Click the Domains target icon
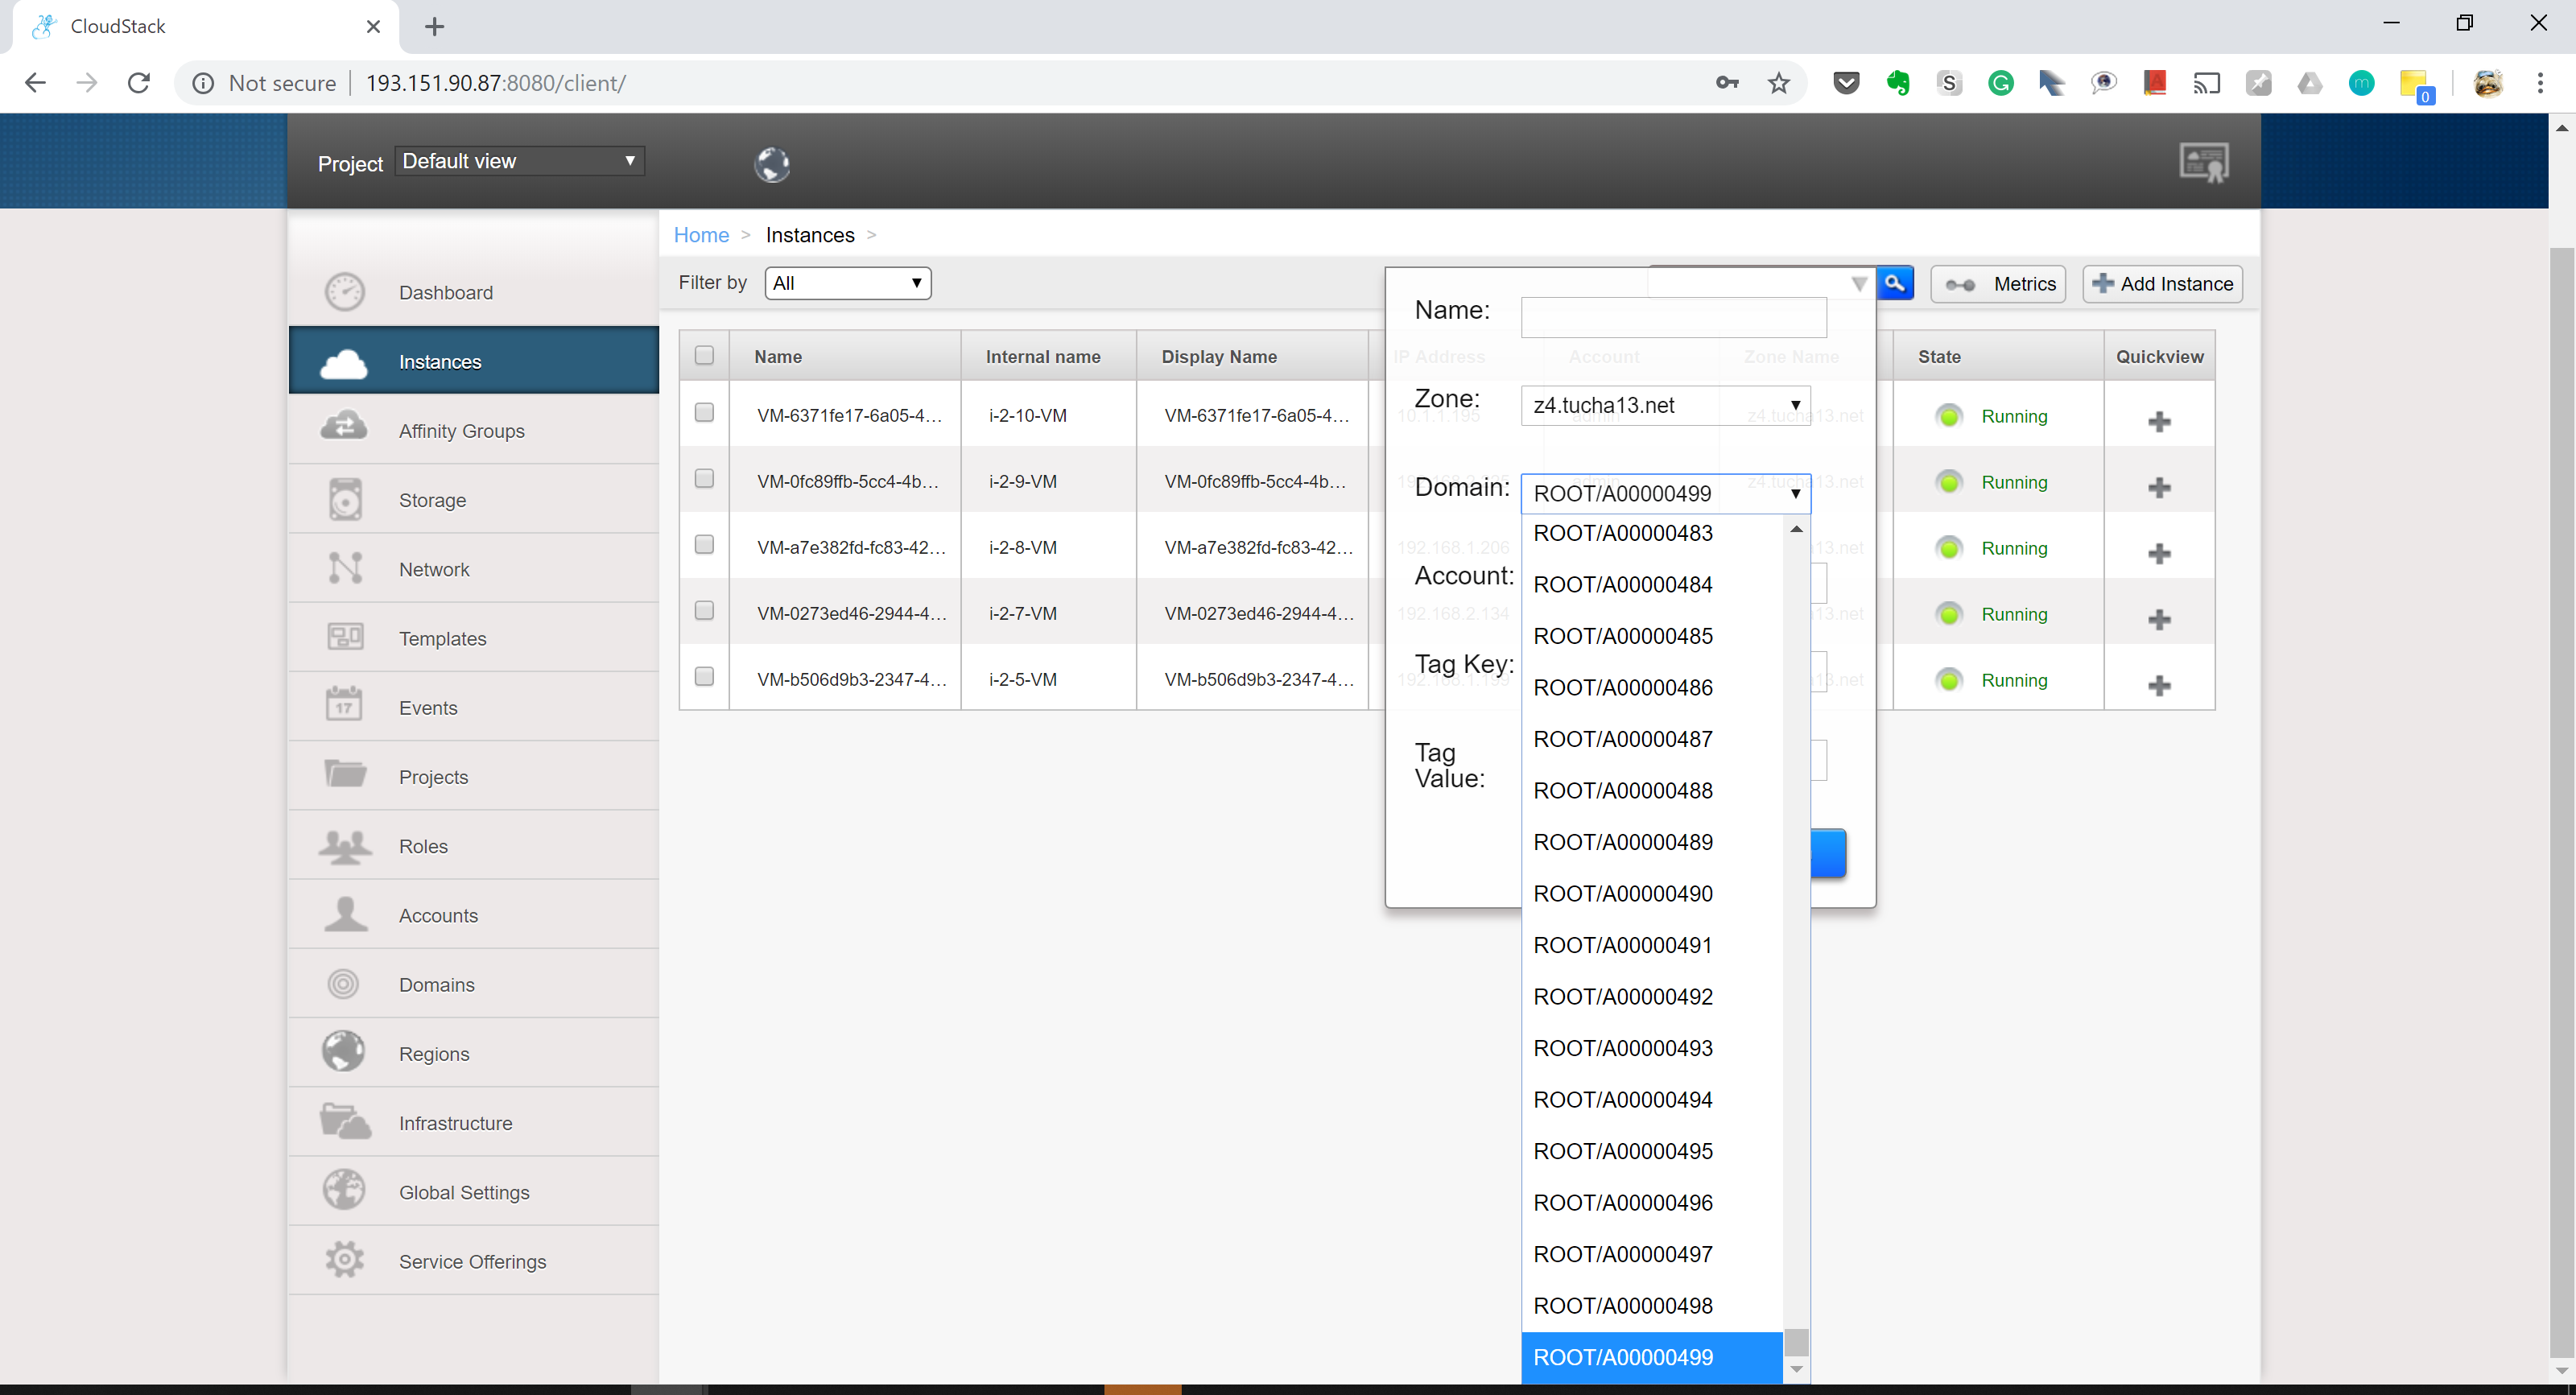This screenshot has width=2576, height=1395. point(343,983)
